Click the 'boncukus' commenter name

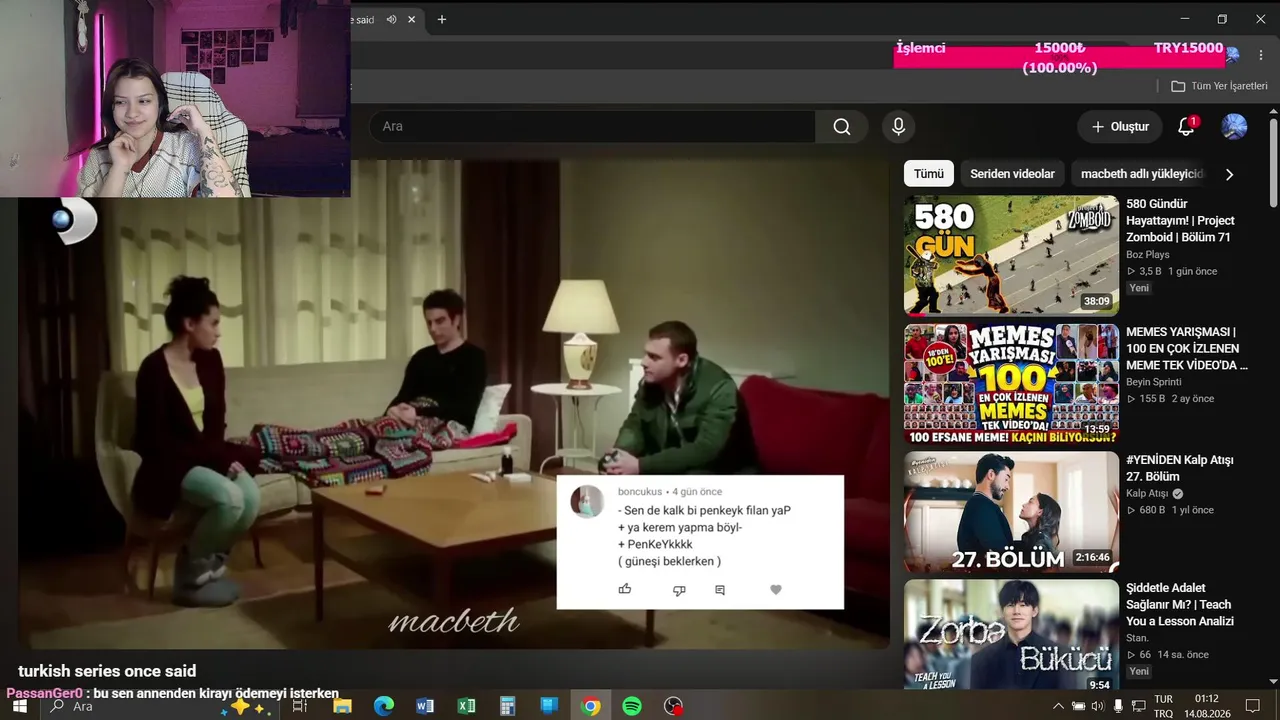pyautogui.click(x=640, y=492)
